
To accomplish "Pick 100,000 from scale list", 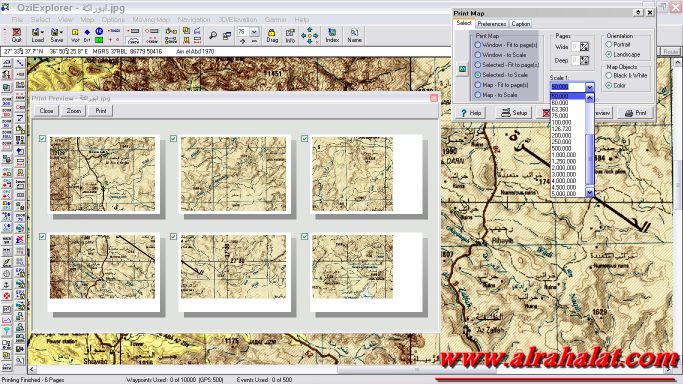I will (561, 122).
